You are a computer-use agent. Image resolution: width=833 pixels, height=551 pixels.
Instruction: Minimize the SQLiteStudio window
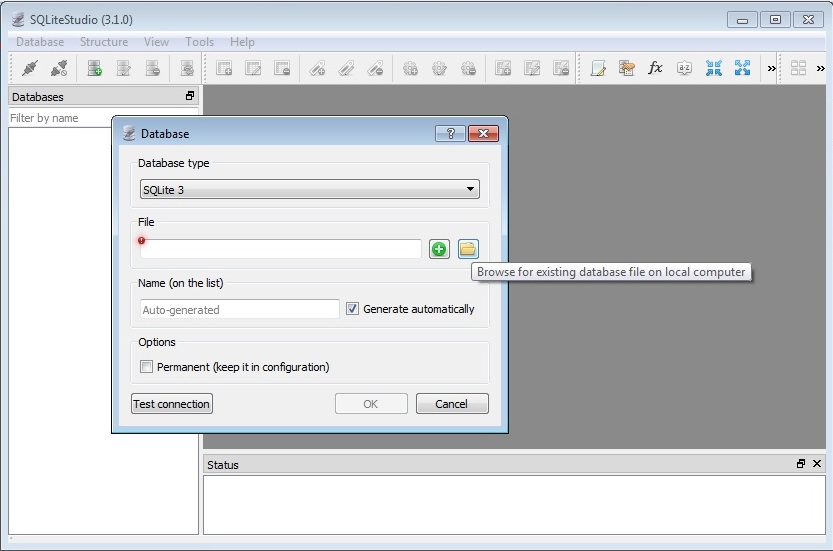pos(742,20)
